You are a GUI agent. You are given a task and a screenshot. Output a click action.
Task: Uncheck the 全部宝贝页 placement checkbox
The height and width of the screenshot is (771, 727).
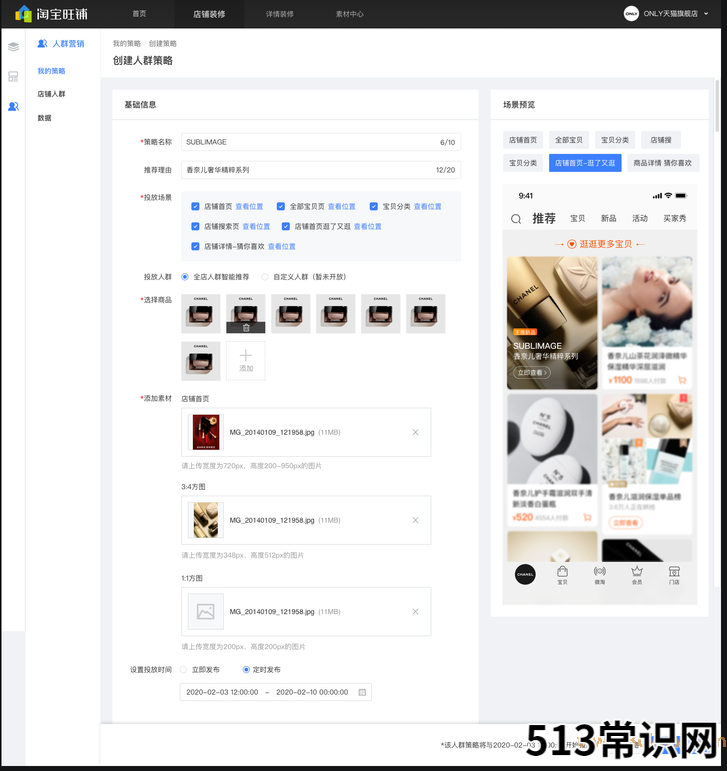click(x=281, y=207)
